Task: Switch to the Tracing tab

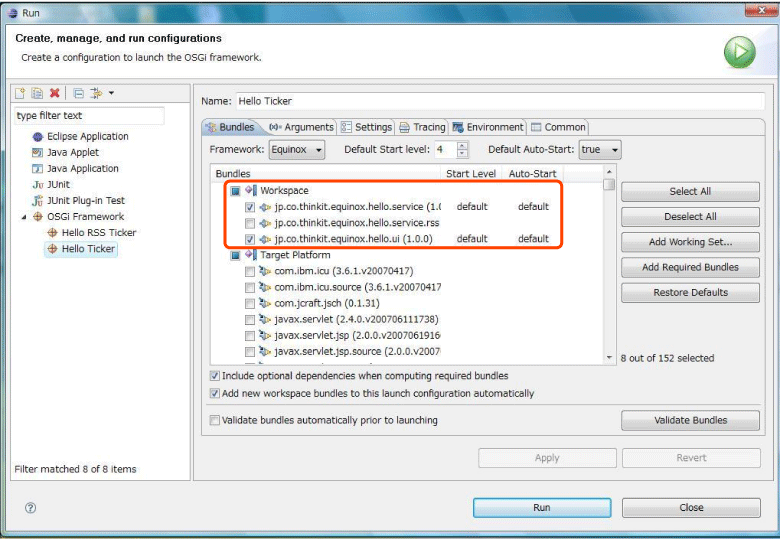Action: pyautogui.click(x=422, y=127)
